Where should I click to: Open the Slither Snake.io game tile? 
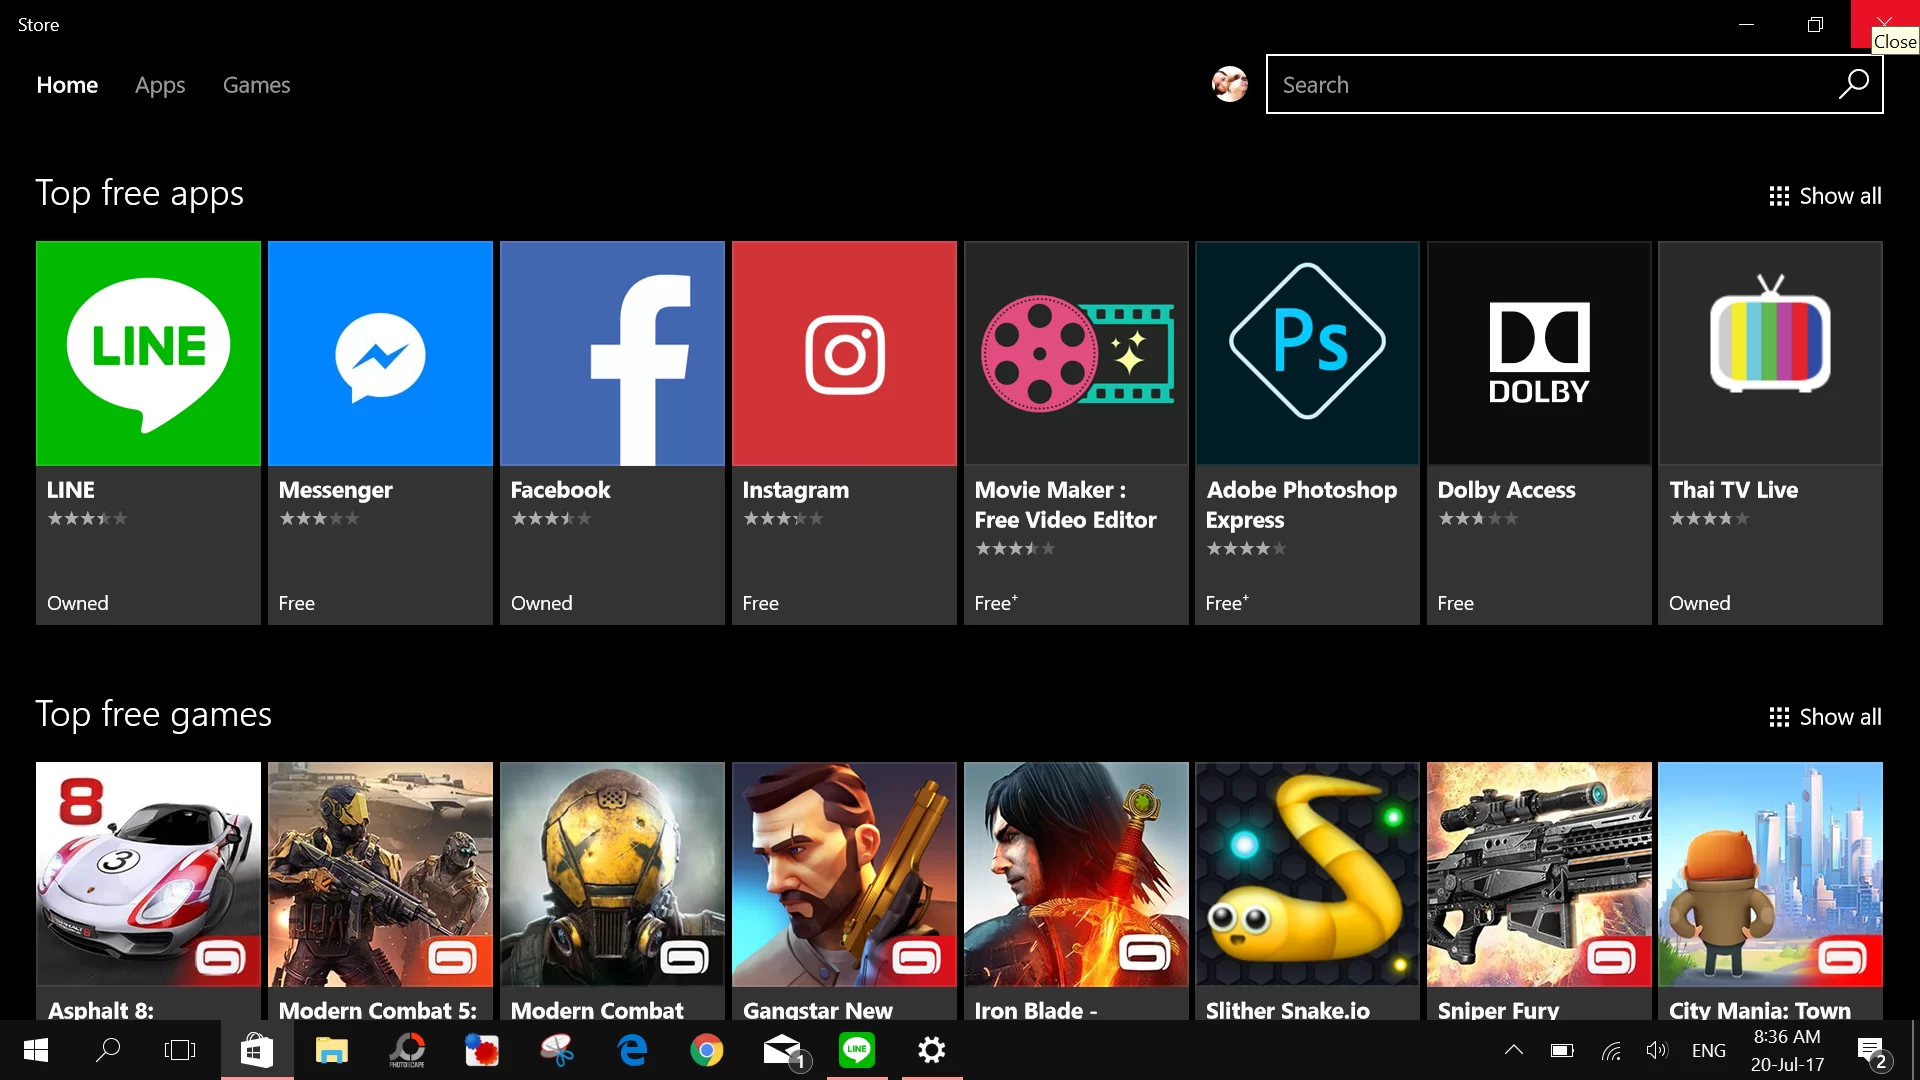tap(1307, 890)
